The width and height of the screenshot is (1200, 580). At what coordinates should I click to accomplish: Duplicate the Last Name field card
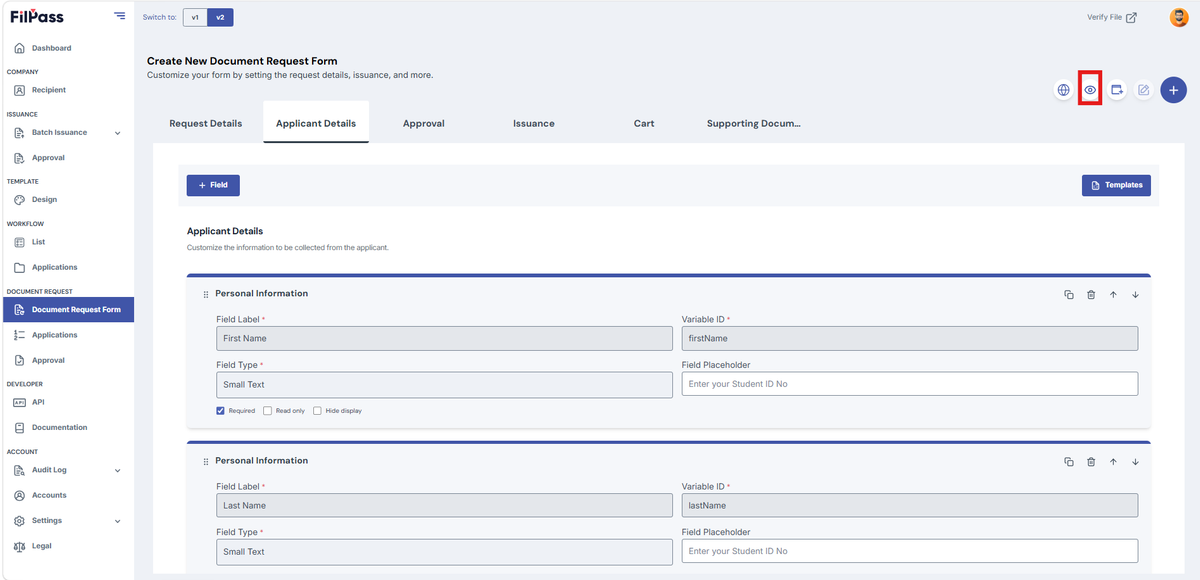click(x=1069, y=461)
